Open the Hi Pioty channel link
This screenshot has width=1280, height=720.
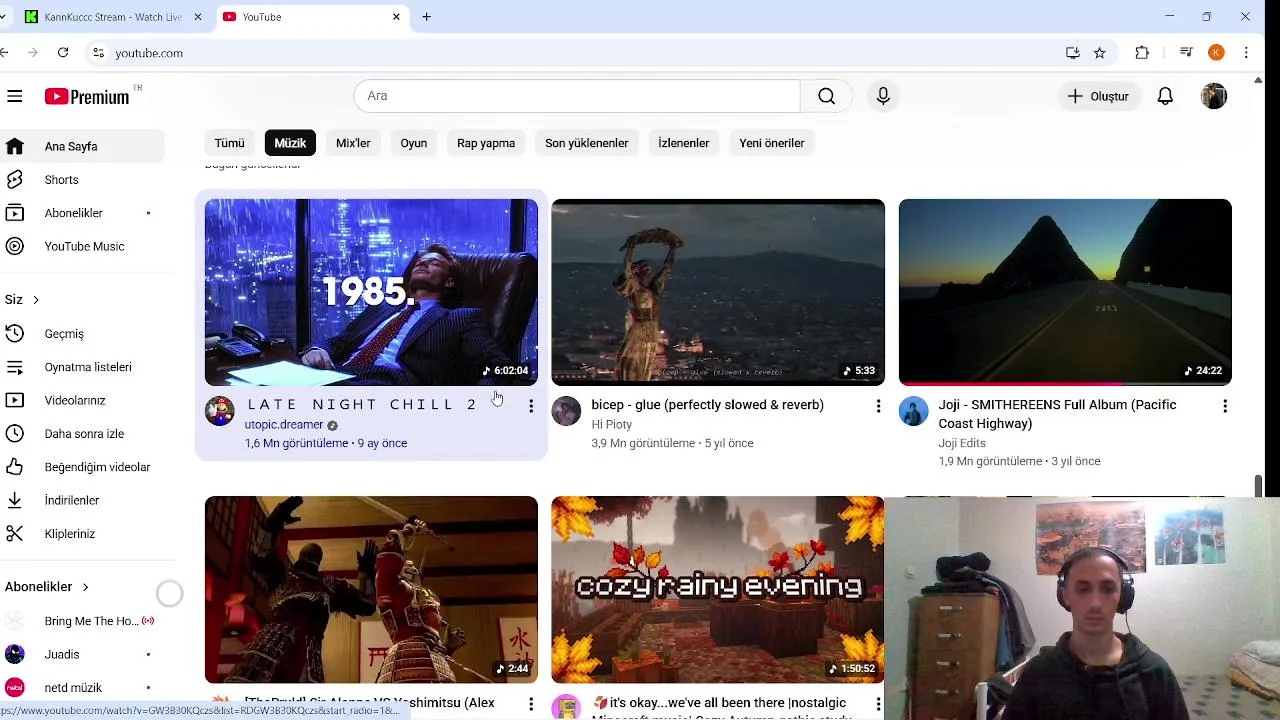pyautogui.click(x=611, y=425)
